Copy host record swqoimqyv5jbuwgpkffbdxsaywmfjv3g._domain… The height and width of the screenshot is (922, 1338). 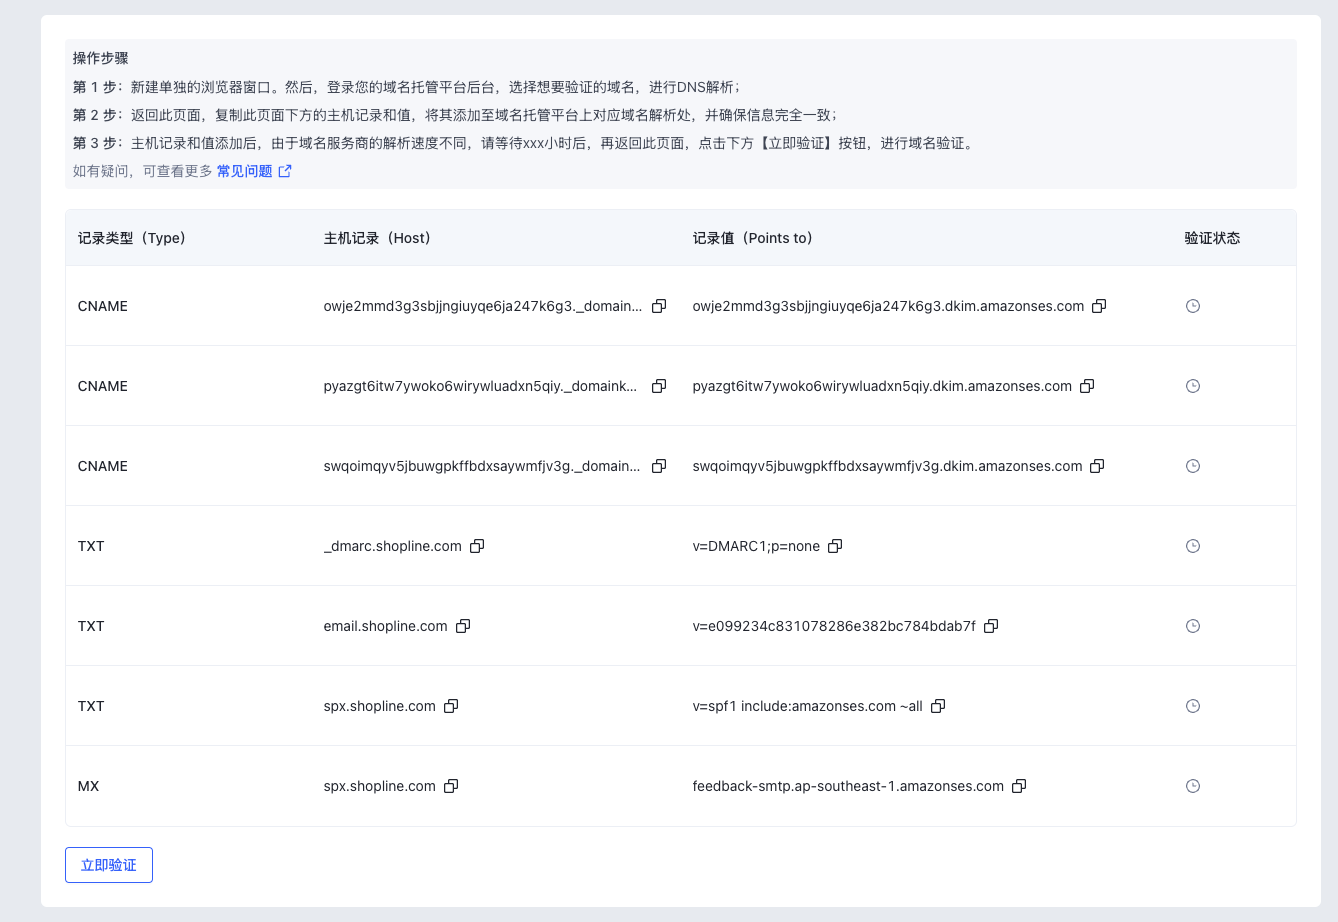tap(659, 466)
